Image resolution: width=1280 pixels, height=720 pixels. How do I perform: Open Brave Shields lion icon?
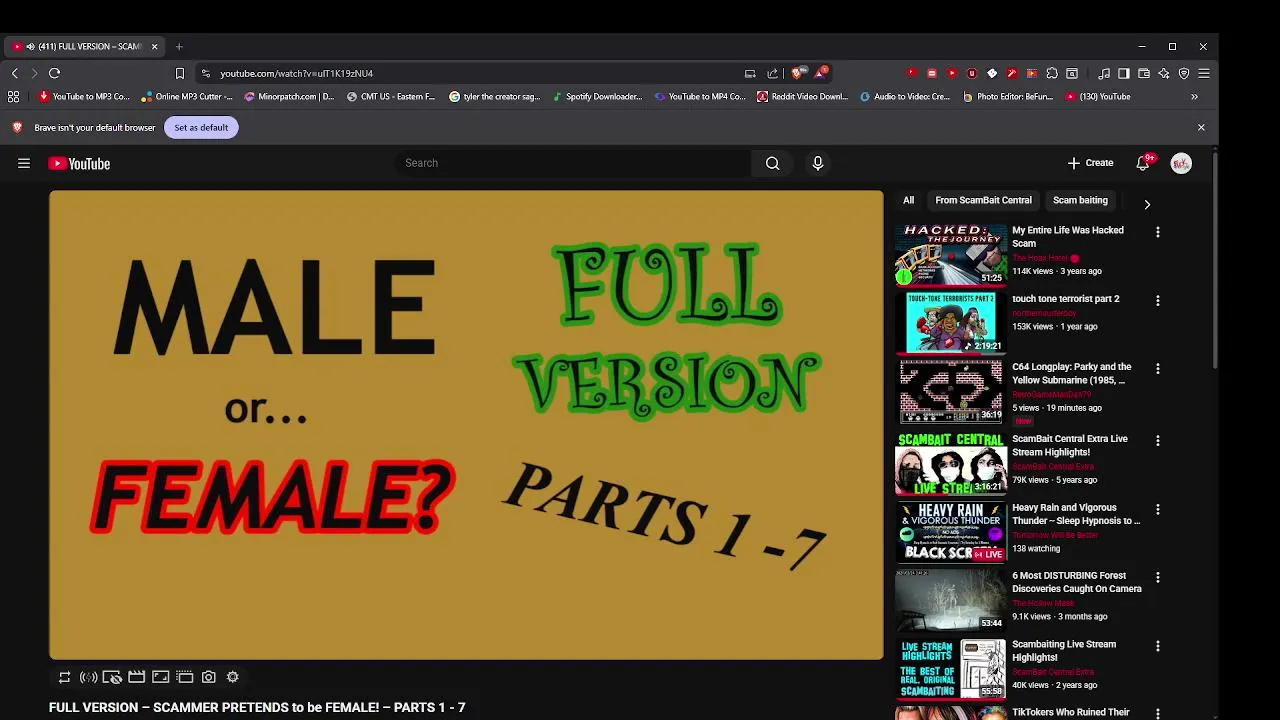pyautogui.click(x=797, y=73)
